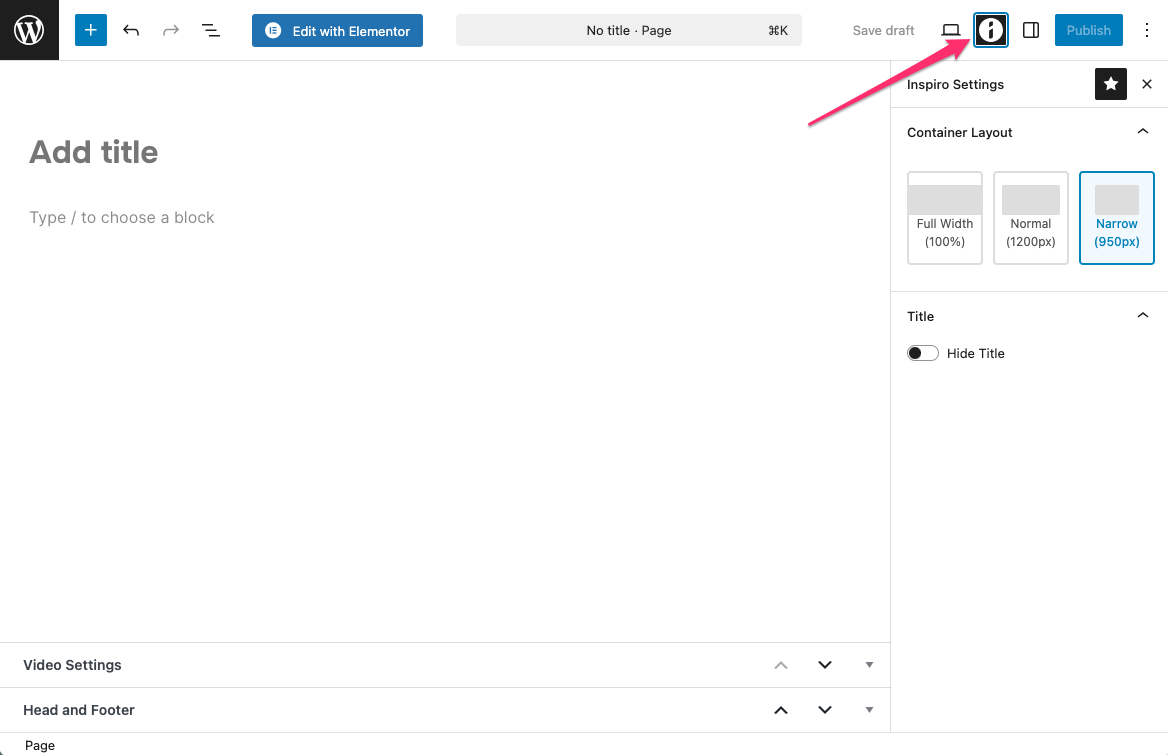Open the three-dot options menu

(1146, 30)
